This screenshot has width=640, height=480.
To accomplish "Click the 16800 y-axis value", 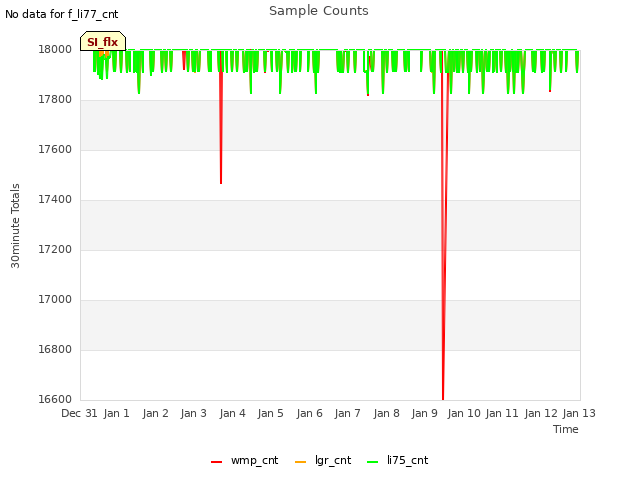I will point(55,349).
